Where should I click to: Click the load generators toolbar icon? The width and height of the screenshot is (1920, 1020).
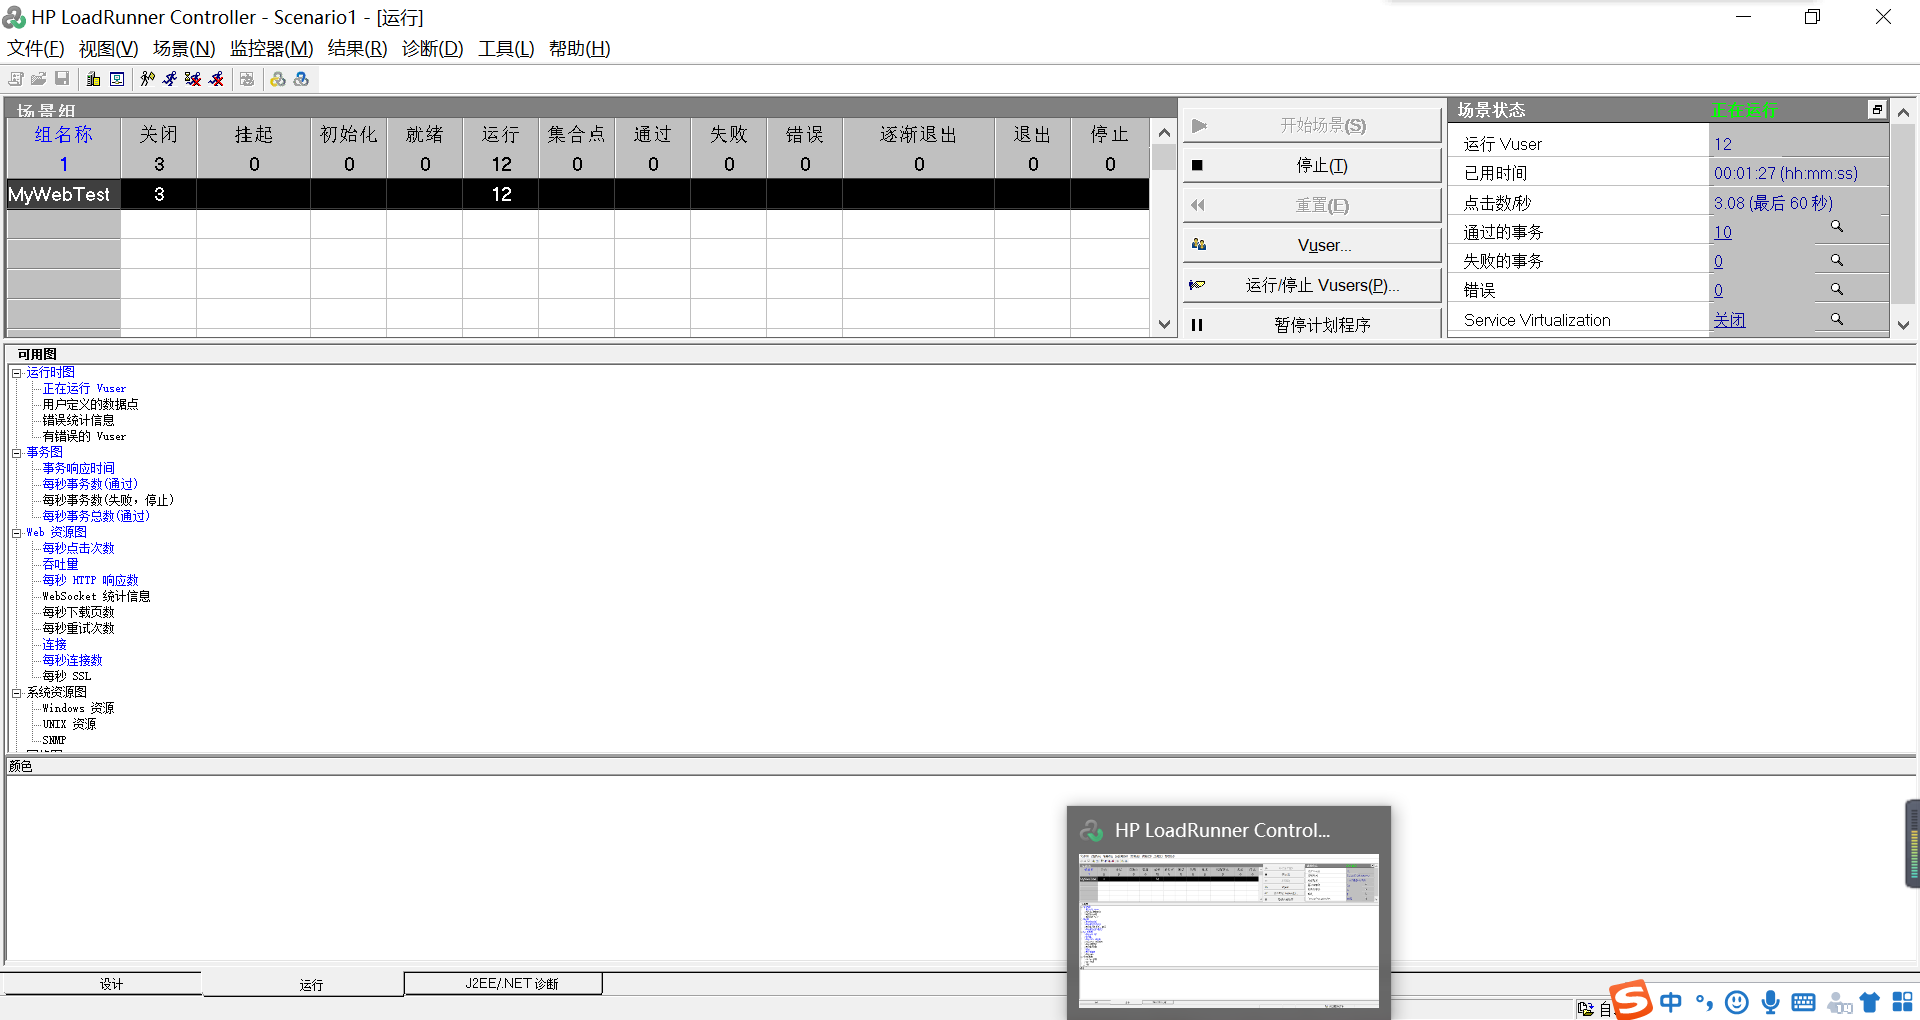(x=93, y=79)
